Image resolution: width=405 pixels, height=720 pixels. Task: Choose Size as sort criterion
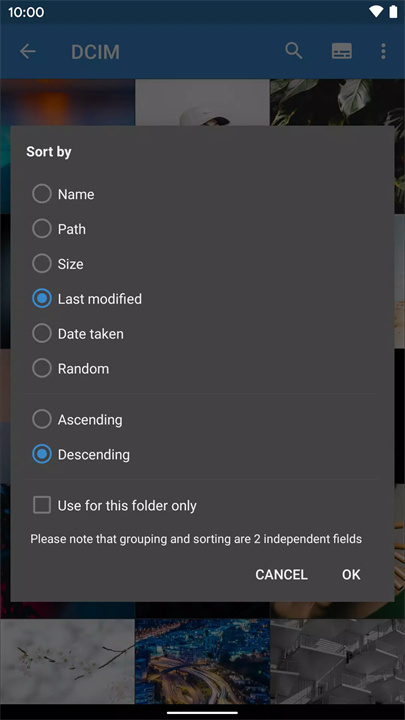(x=58, y=264)
